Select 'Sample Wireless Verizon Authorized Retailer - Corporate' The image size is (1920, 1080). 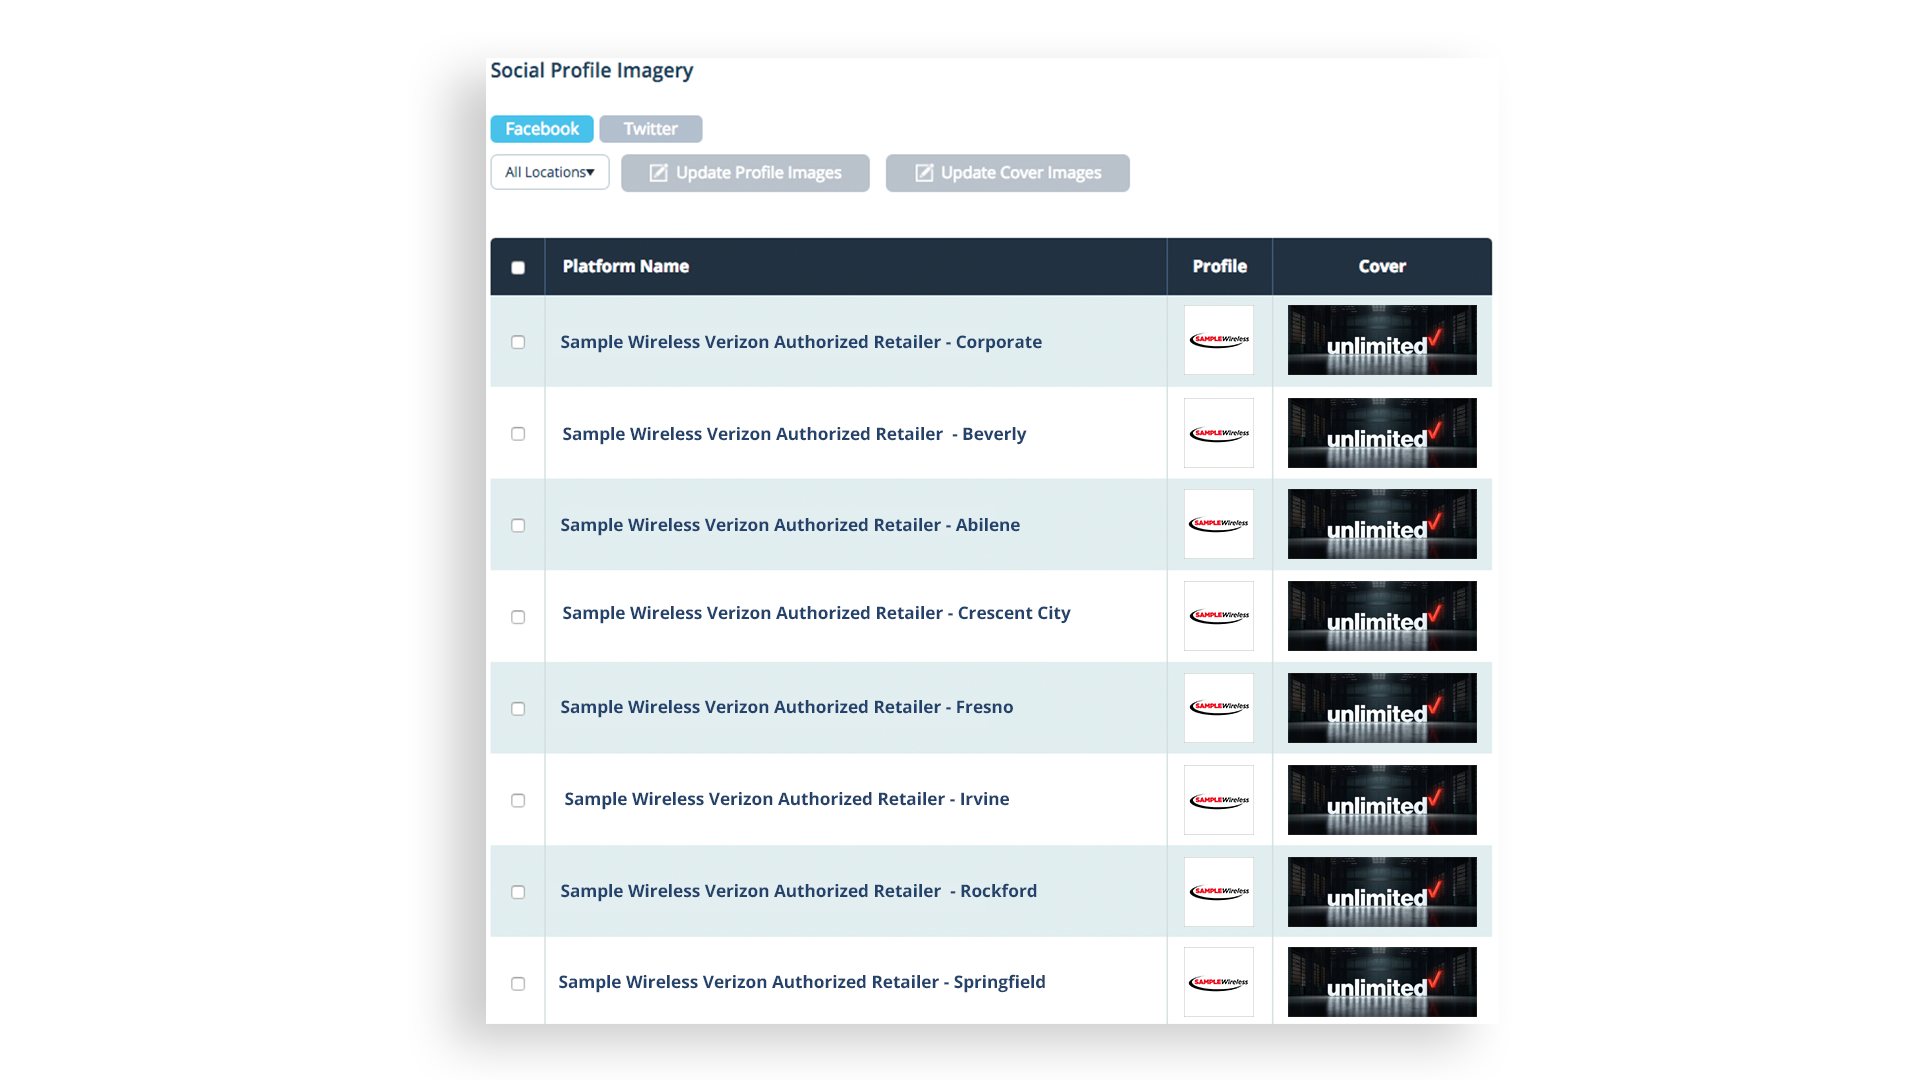click(x=801, y=342)
